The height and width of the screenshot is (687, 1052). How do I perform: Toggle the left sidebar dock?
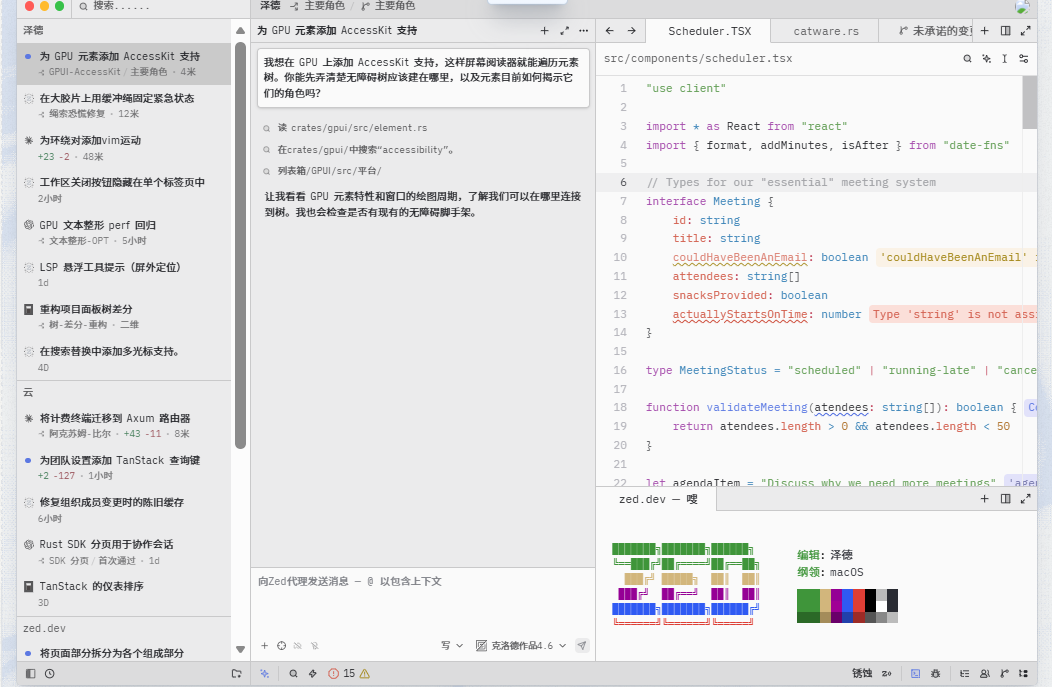point(30,674)
